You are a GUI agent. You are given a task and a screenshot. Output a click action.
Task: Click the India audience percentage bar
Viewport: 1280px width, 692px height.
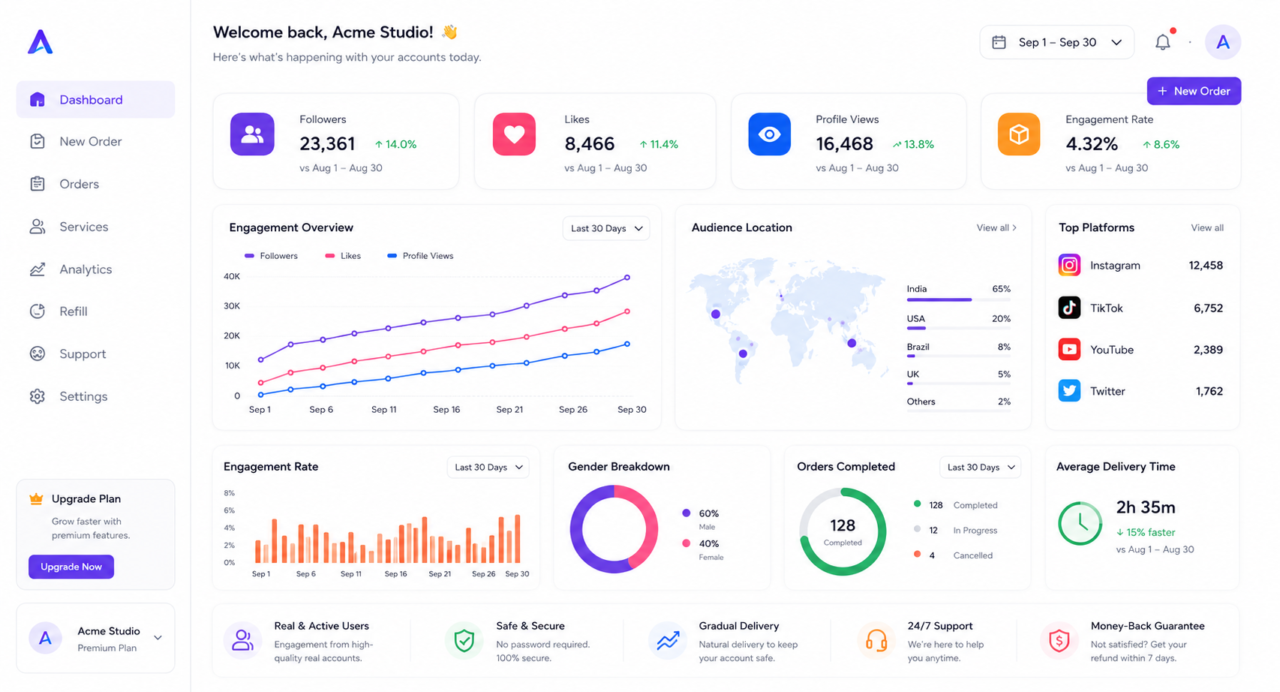click(958, 299)
